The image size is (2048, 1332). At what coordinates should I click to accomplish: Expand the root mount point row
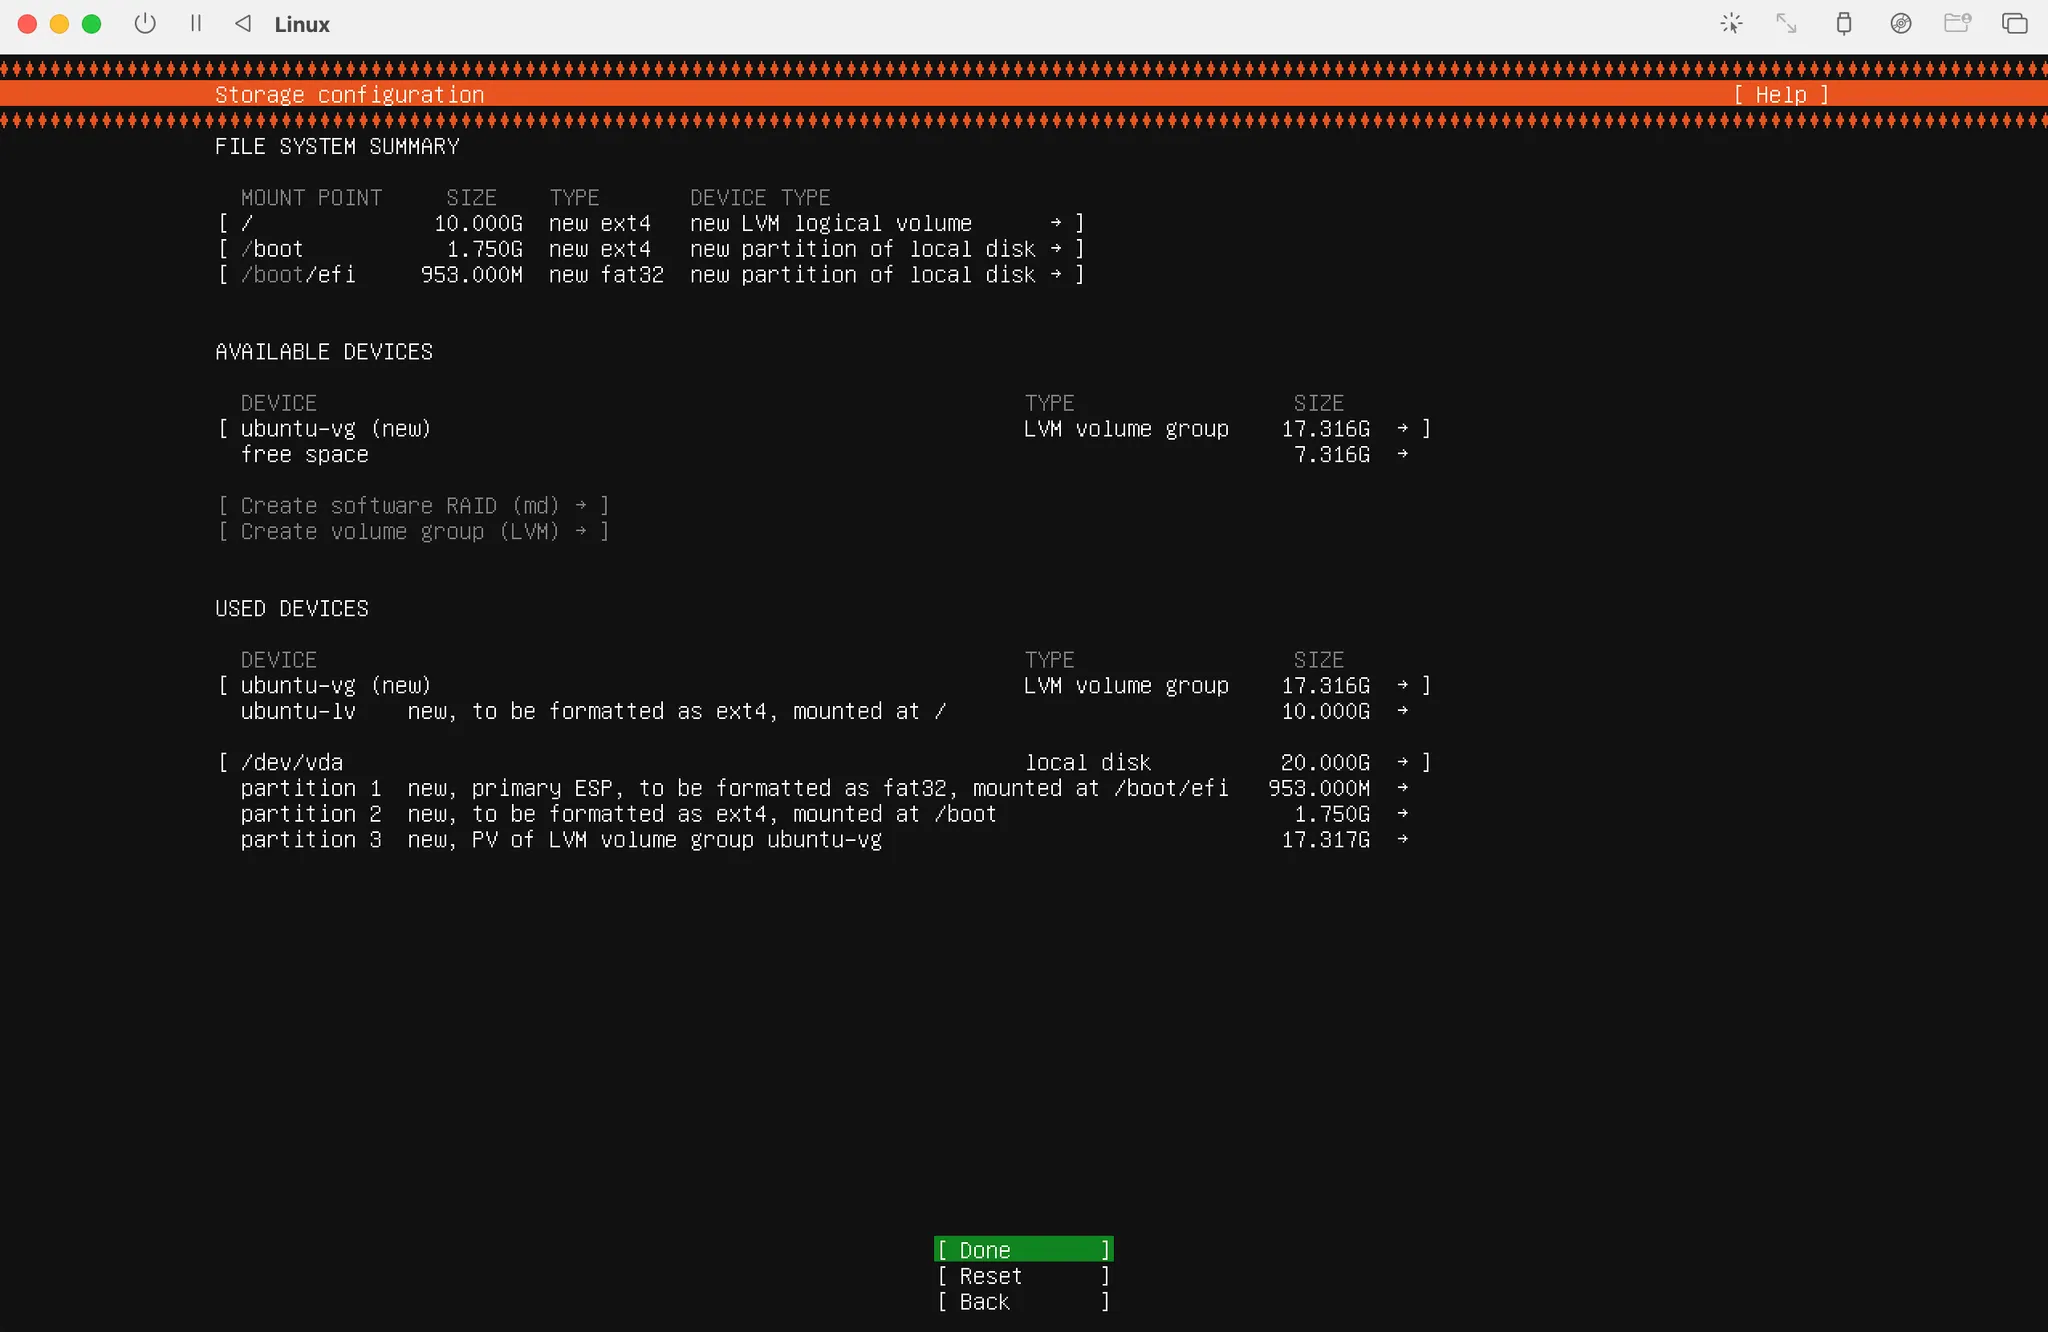(x=650, y=223)
